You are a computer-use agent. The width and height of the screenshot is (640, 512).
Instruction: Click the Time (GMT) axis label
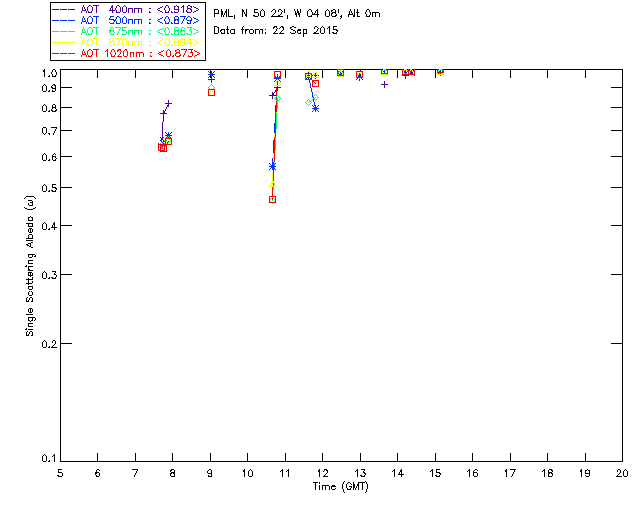340,487
